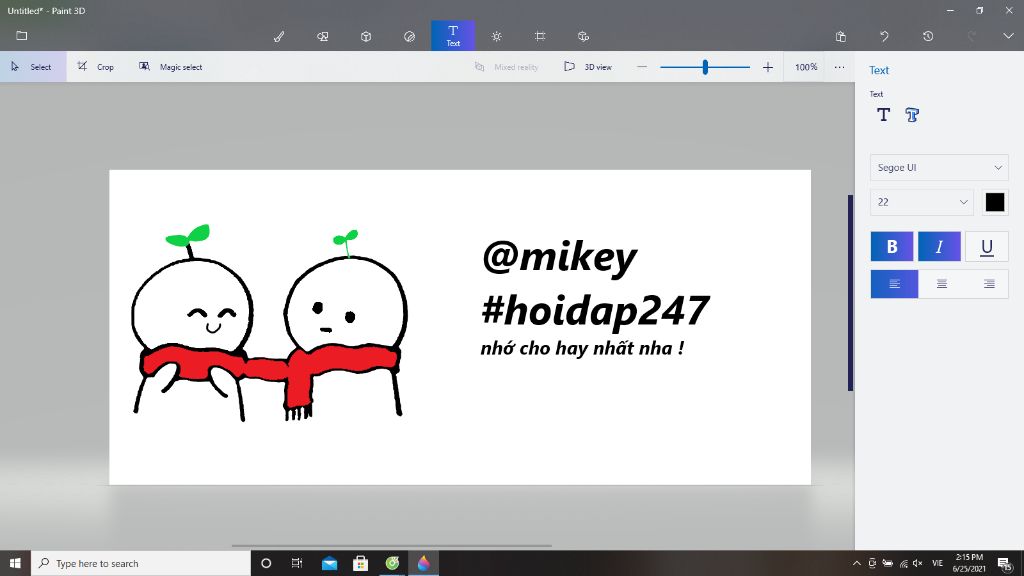Open Cortana from taskbar
1024x576 pixels.
[x=266, y=563]
